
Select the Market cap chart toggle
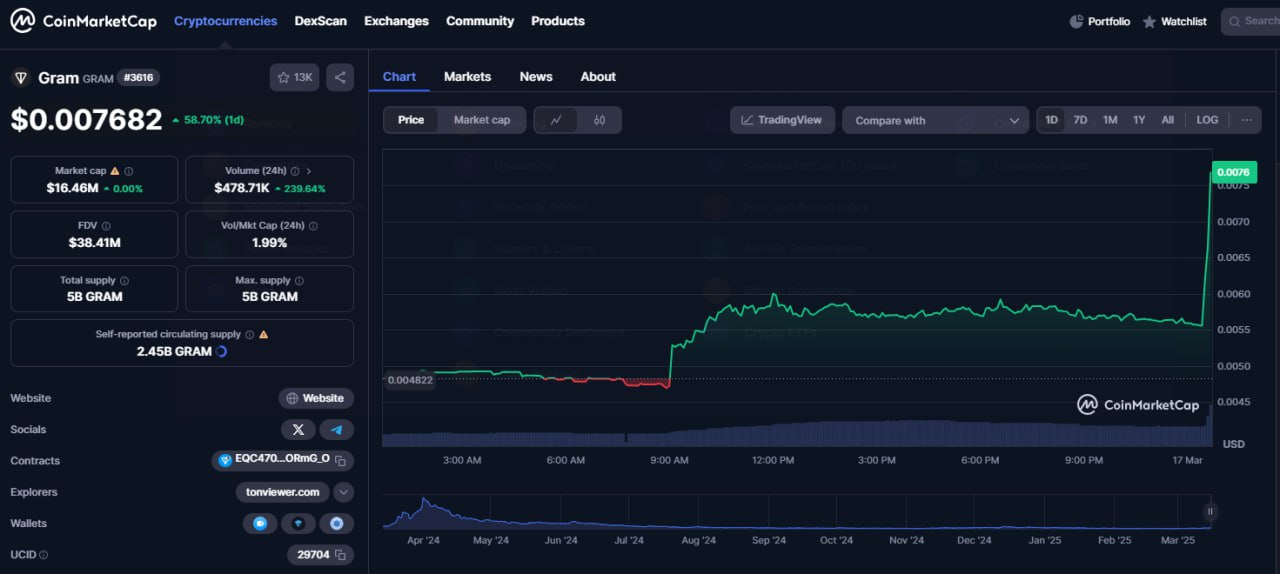[482, 120]
